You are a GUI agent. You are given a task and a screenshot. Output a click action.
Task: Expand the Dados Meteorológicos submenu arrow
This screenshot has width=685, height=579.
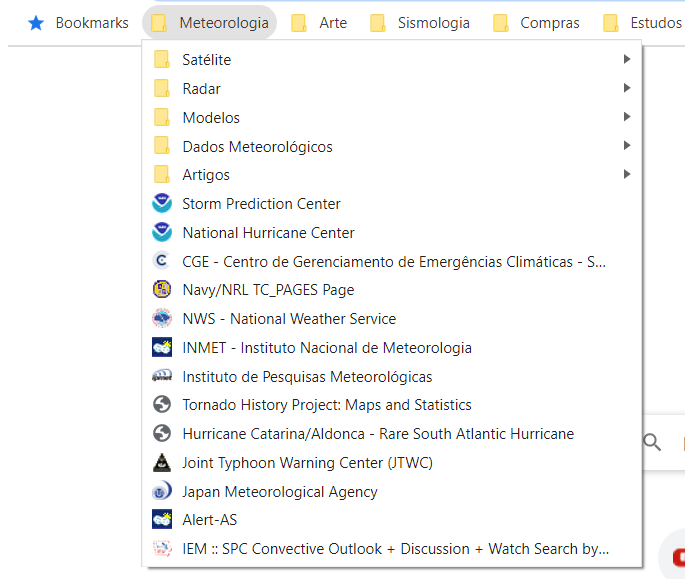coord(627,146)
